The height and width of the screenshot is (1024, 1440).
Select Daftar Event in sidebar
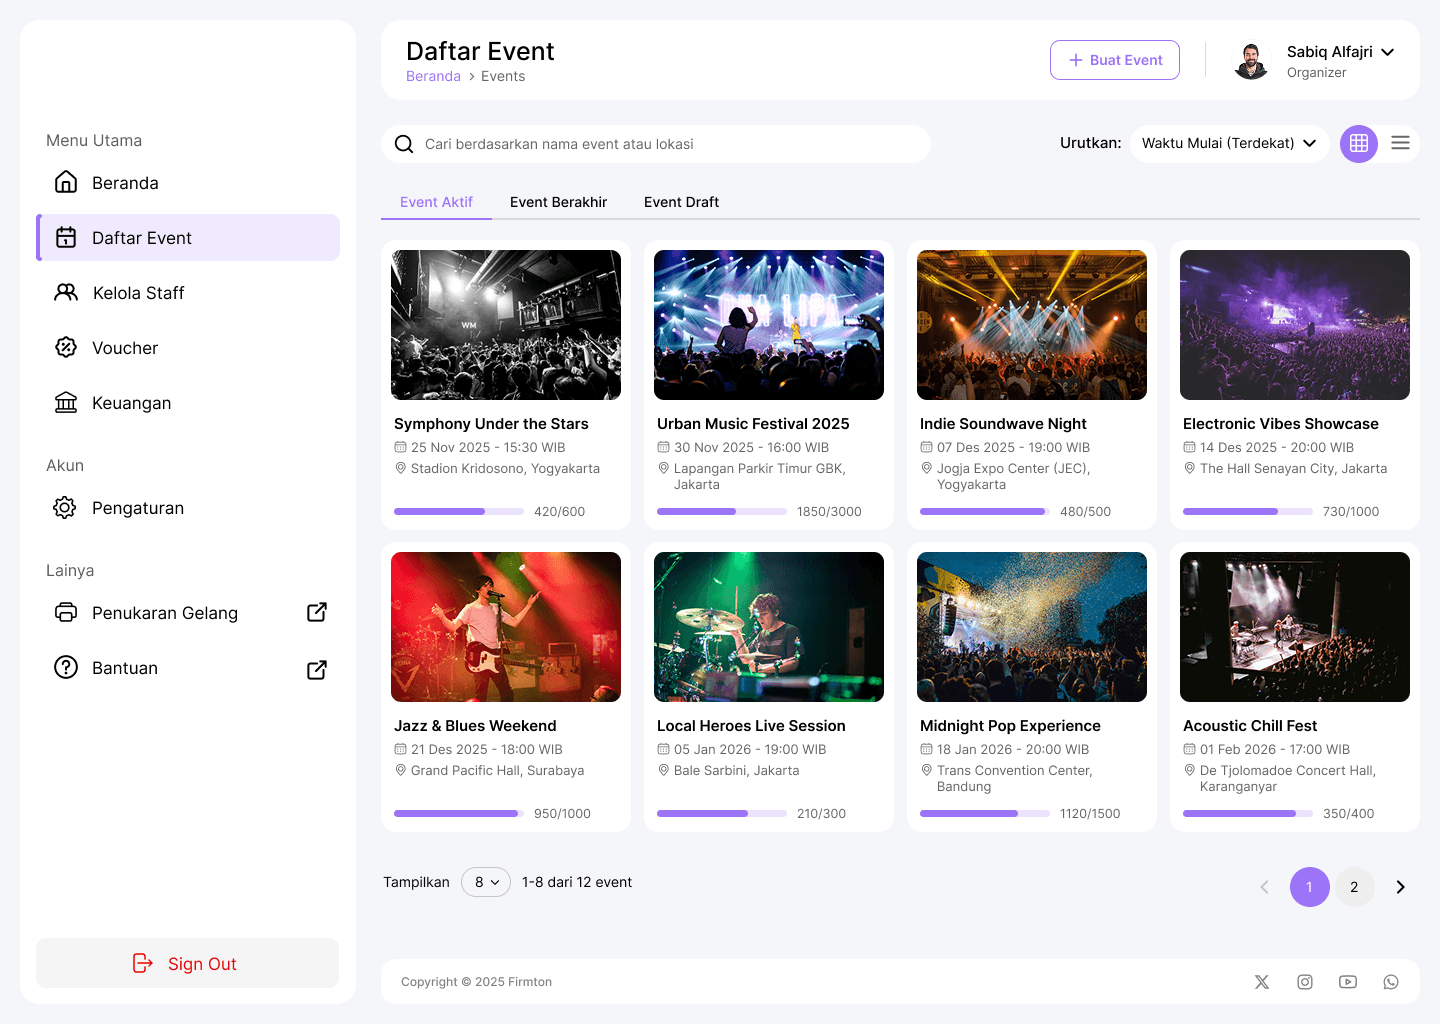[x=188, y=238]
